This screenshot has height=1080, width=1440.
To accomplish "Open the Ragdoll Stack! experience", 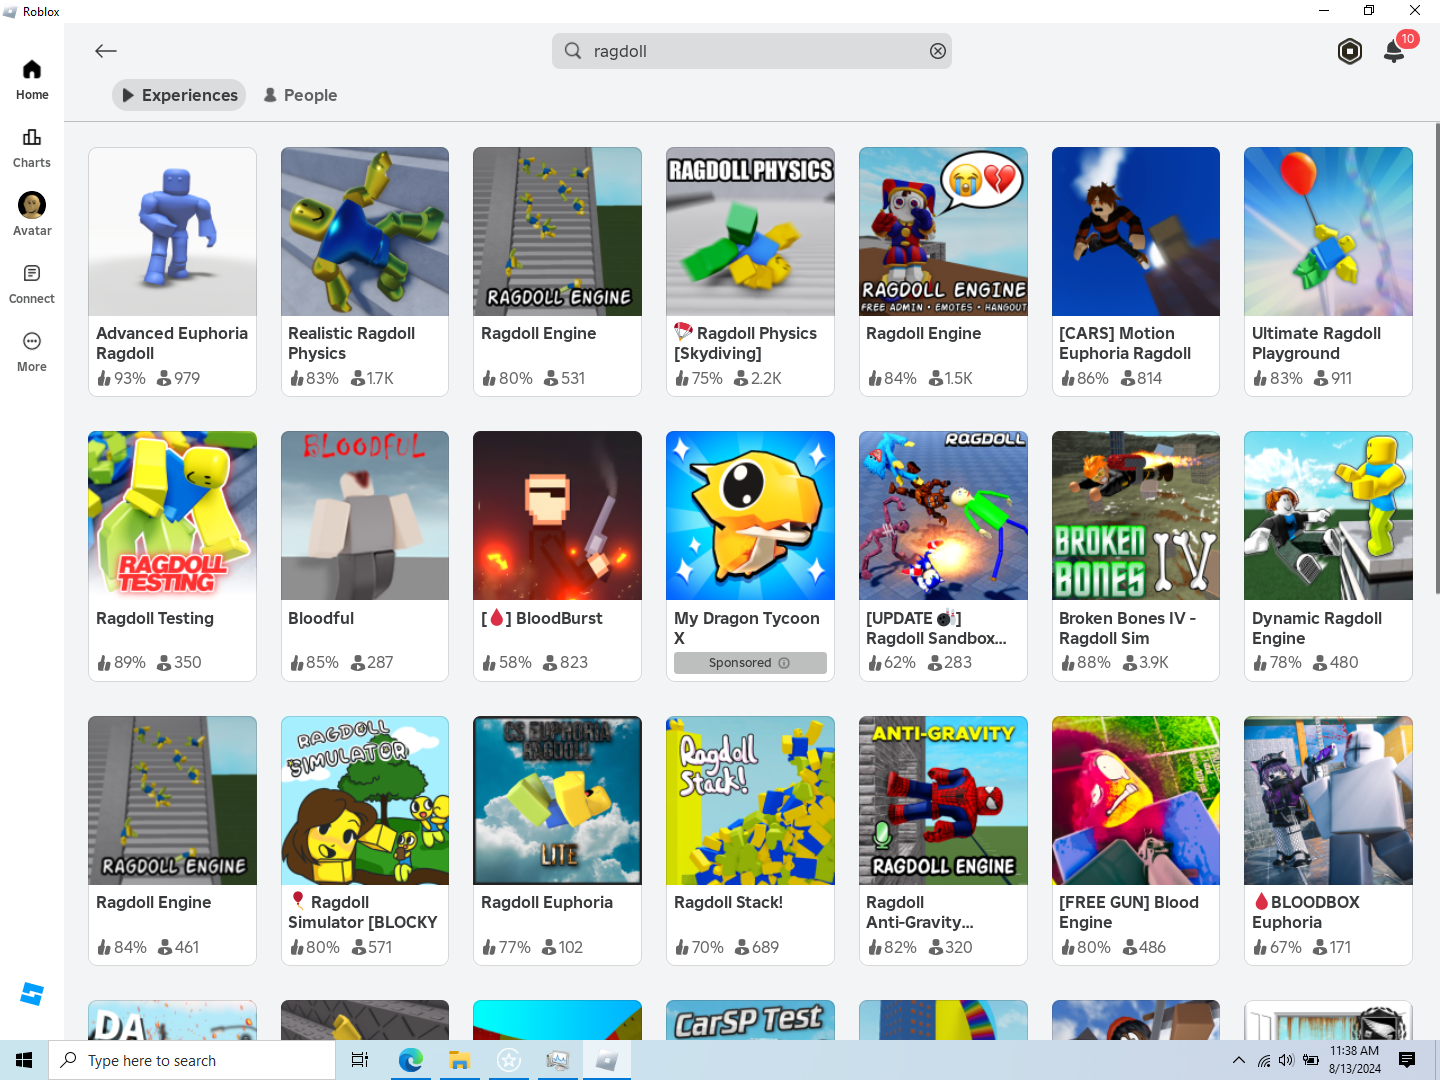I will pos(750,841).
